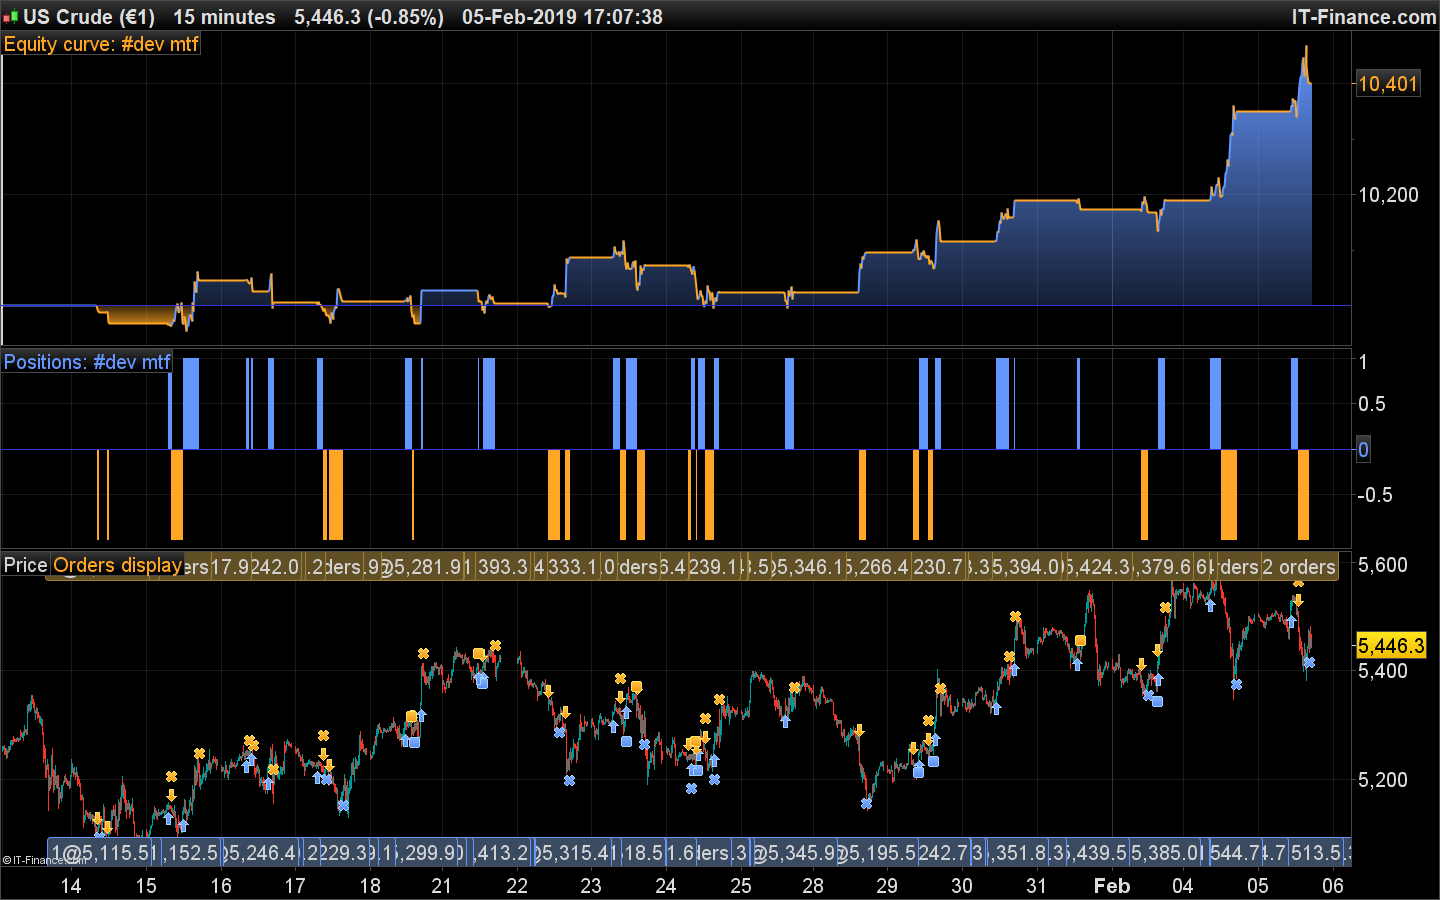Open the 15 minutes timeframe label
1440x900 pixels.
click(x=224, y=17)
